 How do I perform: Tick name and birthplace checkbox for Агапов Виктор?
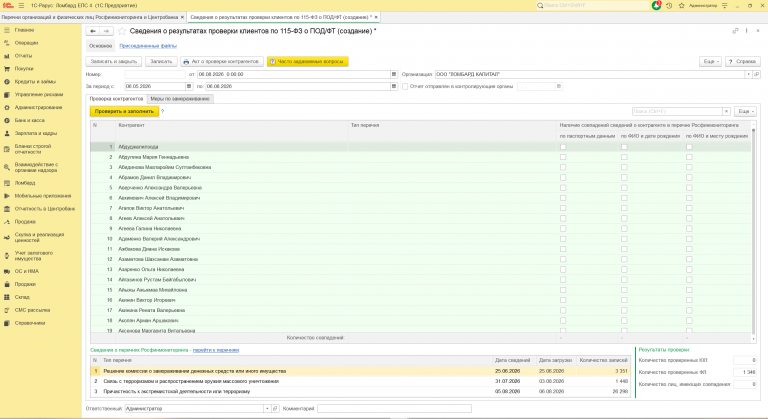pyautogui.click(x=689, y=208)
